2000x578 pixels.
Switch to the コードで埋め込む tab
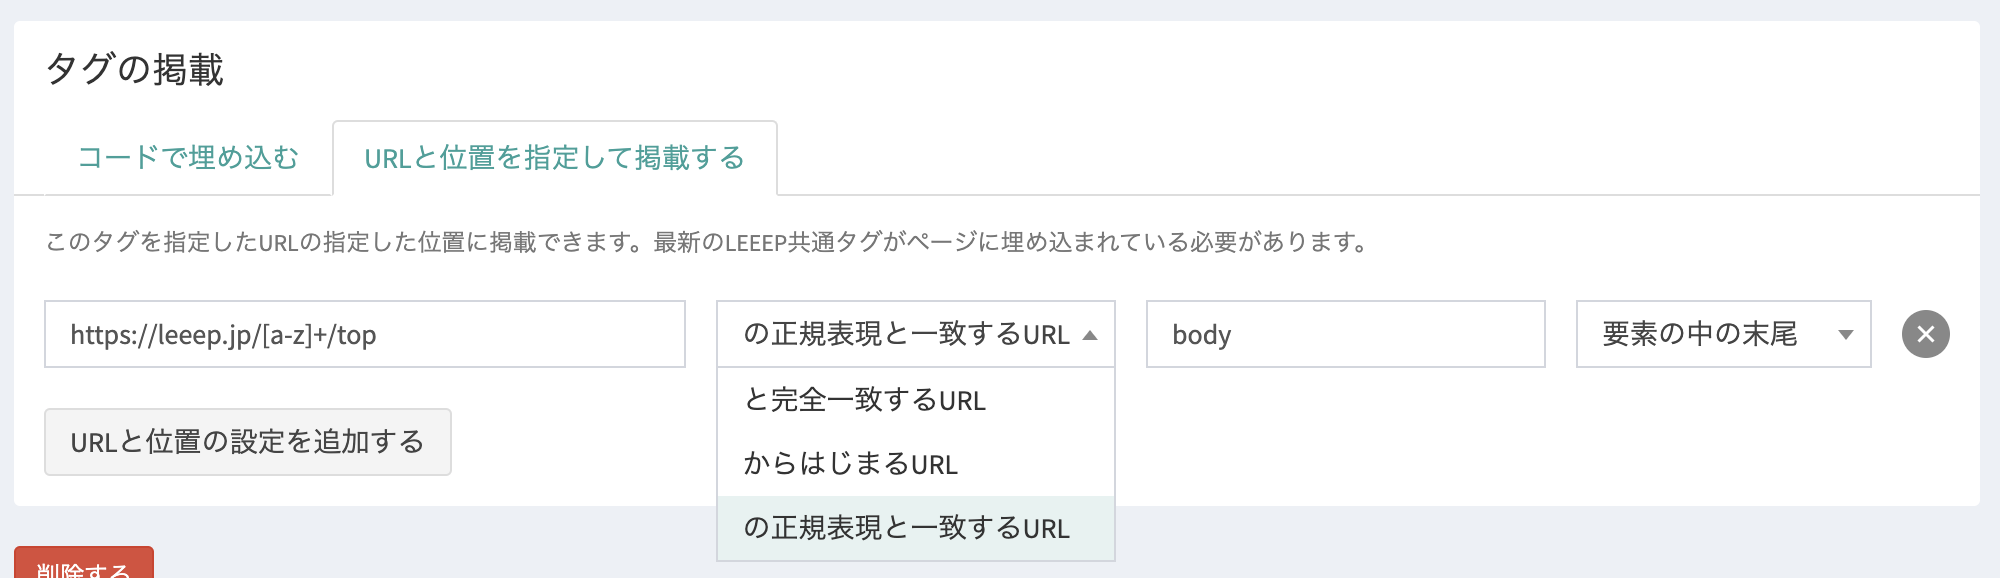point(188,158)
